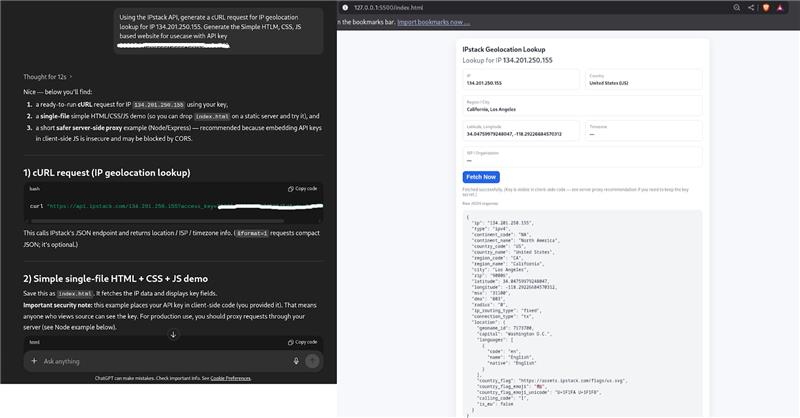Image resolution: width=800 pixels, height=418 pixels.
Task: Click the send message arrow button
Action: pos(312,361)
